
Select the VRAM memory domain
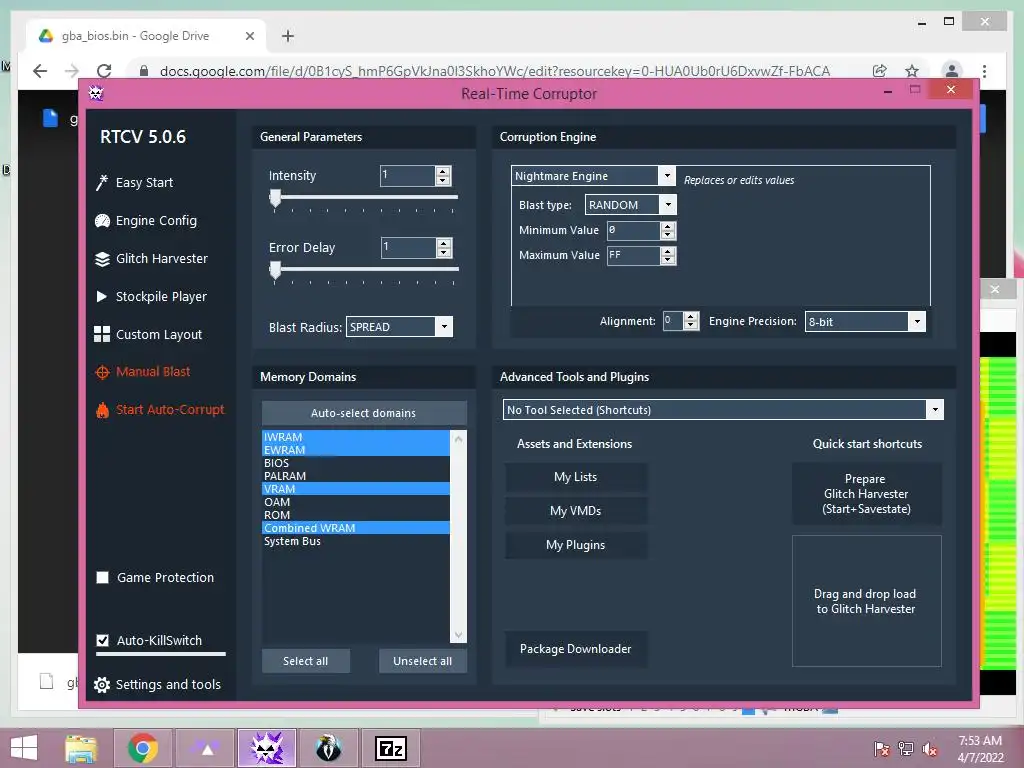(x=356, y=489)
